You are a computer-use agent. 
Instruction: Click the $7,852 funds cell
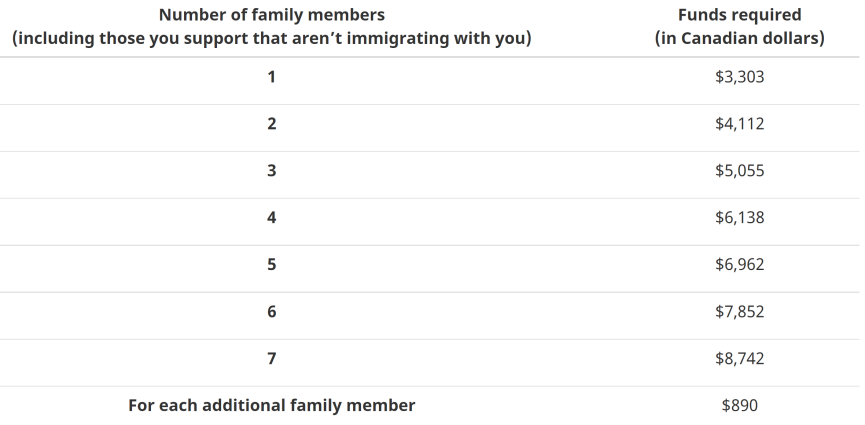pos(739,312)
